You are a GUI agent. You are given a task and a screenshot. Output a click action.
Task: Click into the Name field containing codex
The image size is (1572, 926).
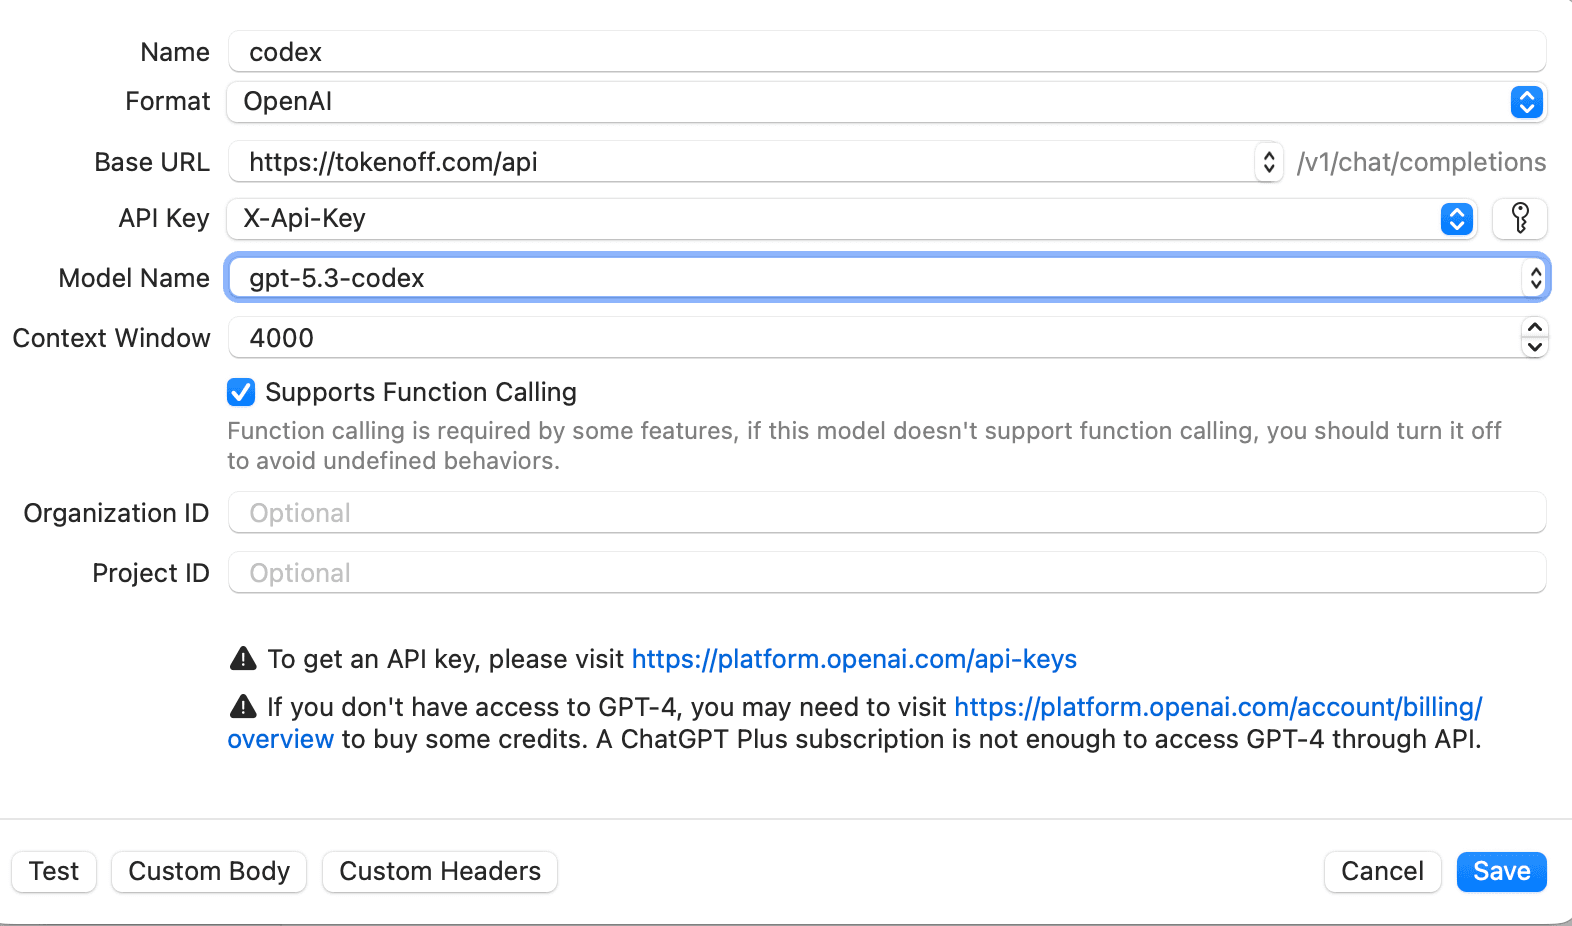[x=886, y=52]
